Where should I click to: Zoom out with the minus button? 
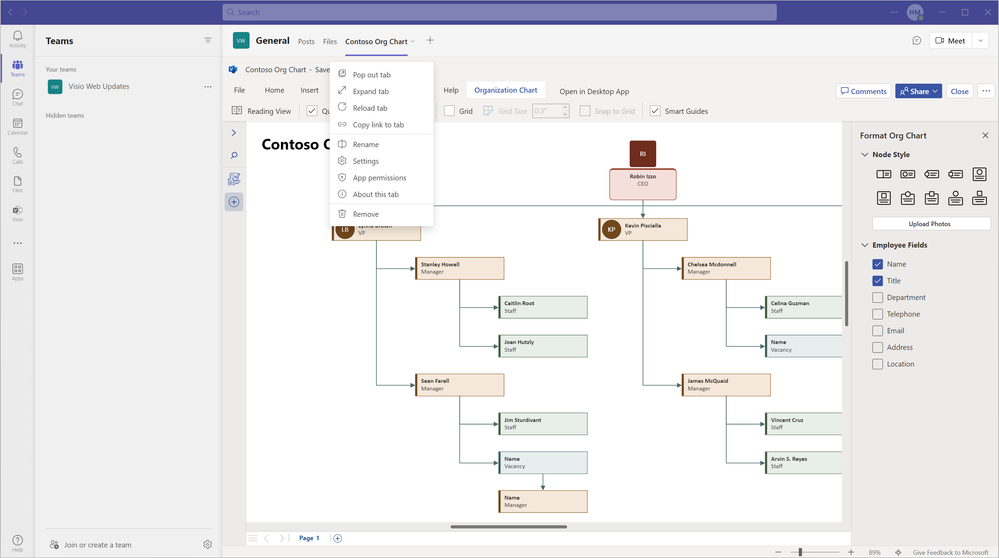coord(778,552)
